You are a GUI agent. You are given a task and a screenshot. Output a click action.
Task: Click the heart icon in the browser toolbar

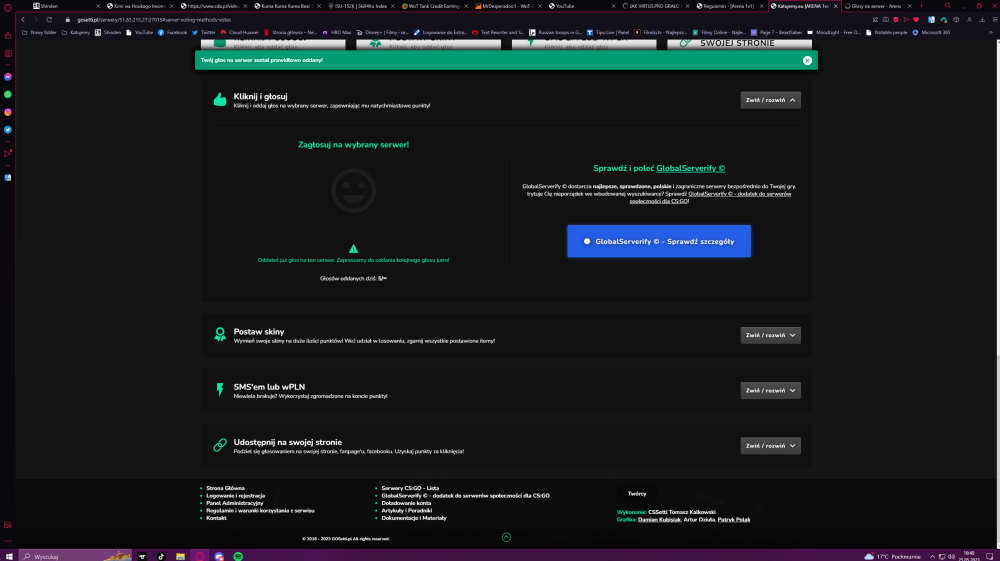coord(916,20)
